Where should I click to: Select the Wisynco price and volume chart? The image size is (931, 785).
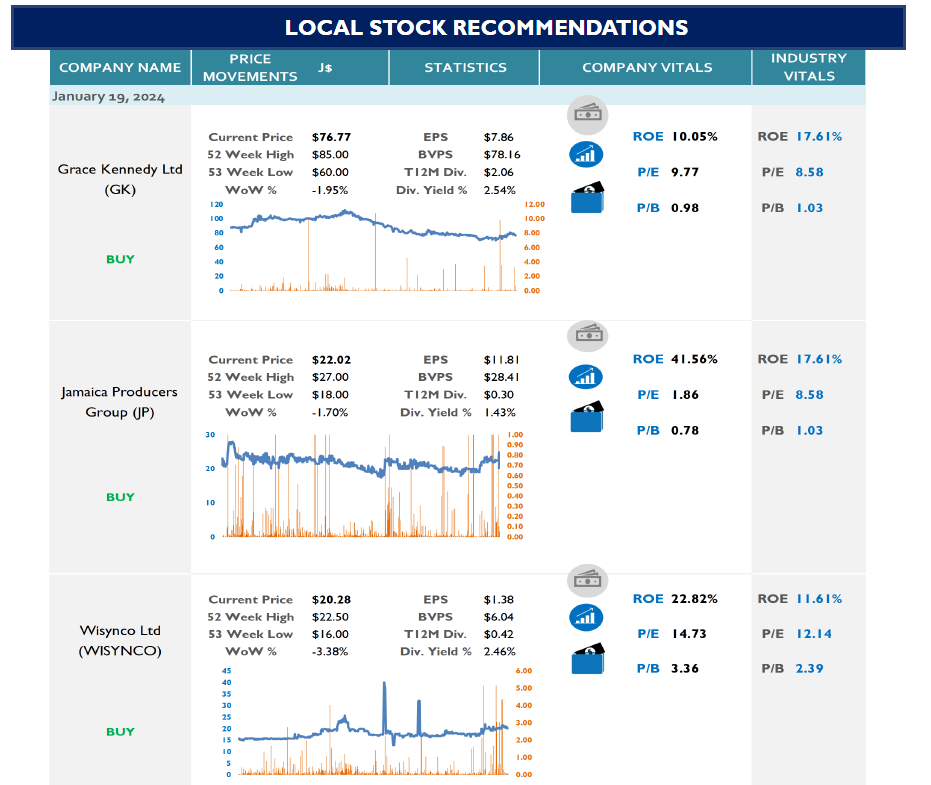point(377,721)
